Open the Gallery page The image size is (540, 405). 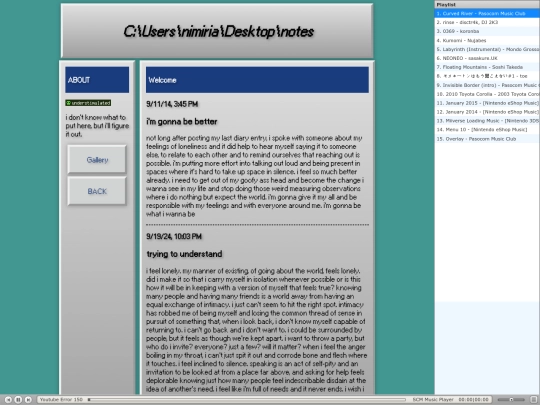coord(97,159)
